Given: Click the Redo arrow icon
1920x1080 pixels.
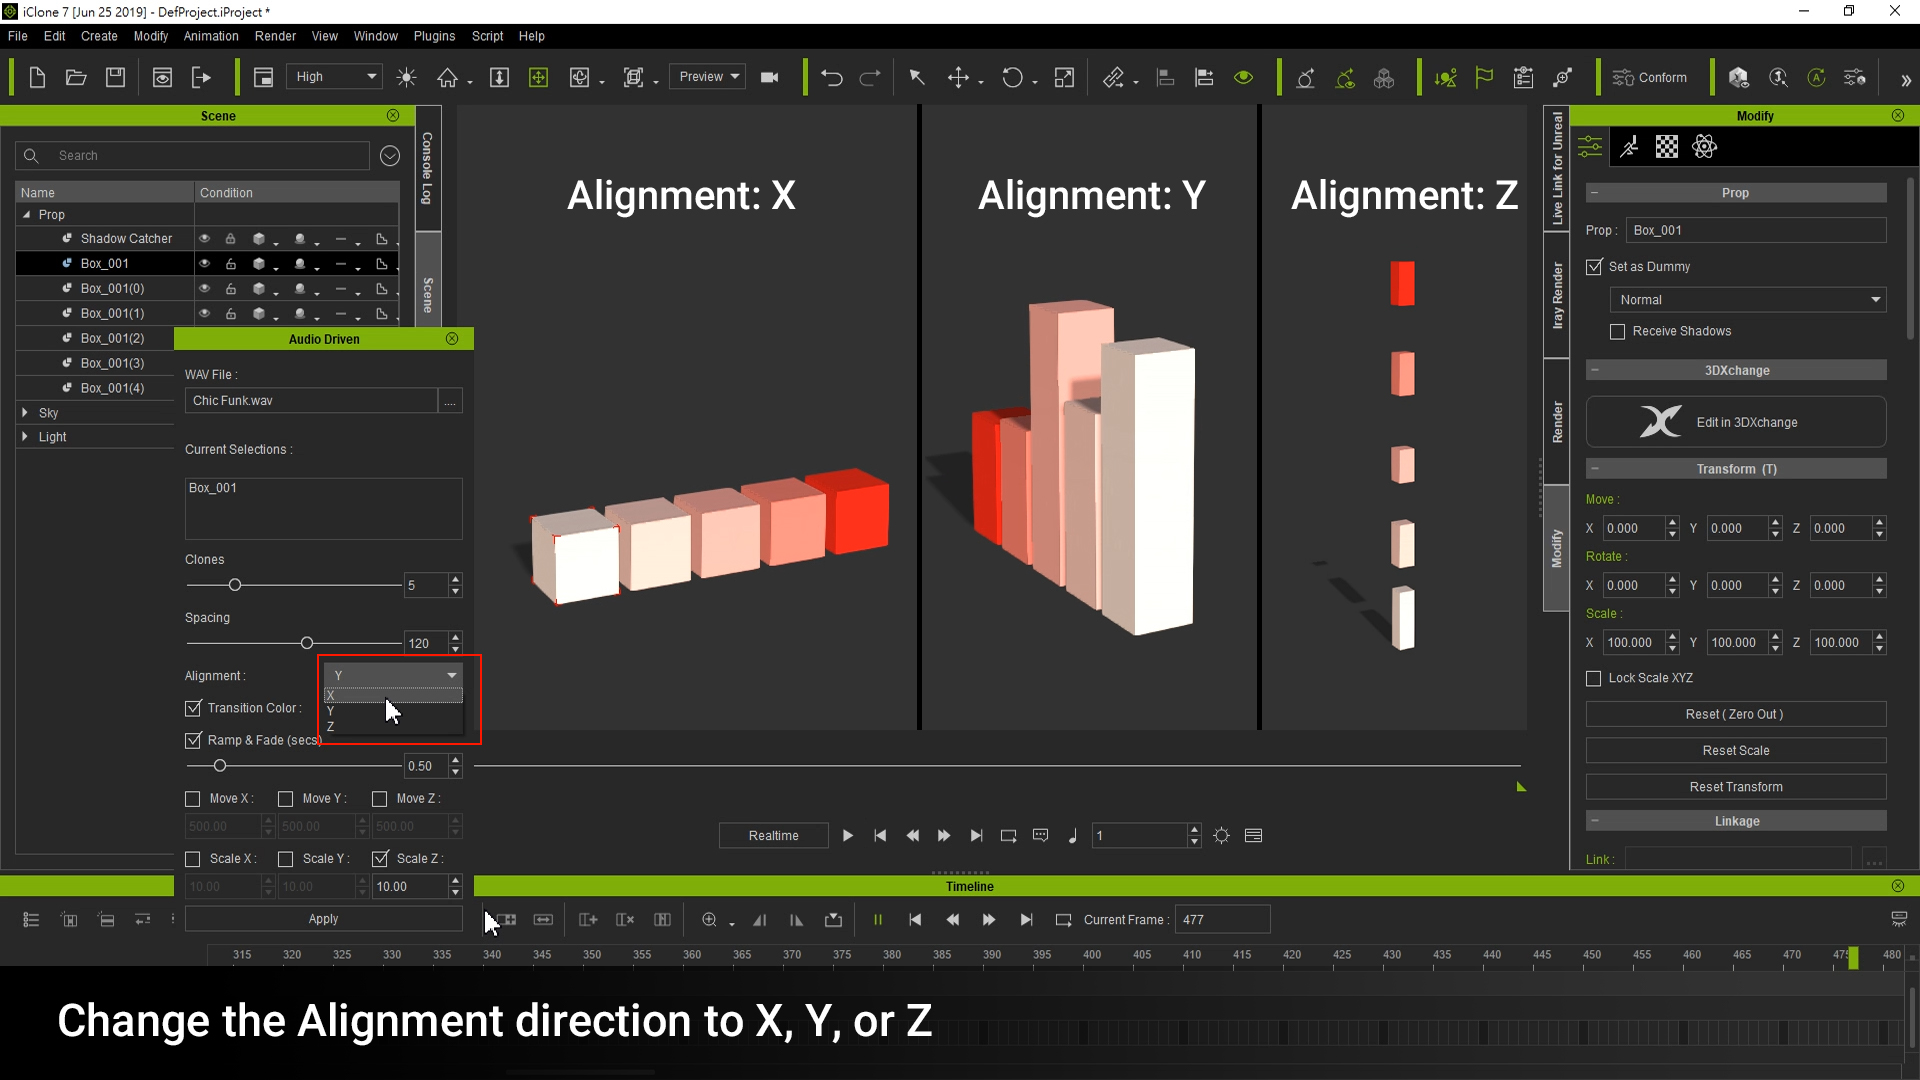Looking at the screenshot, I should 870,77.
